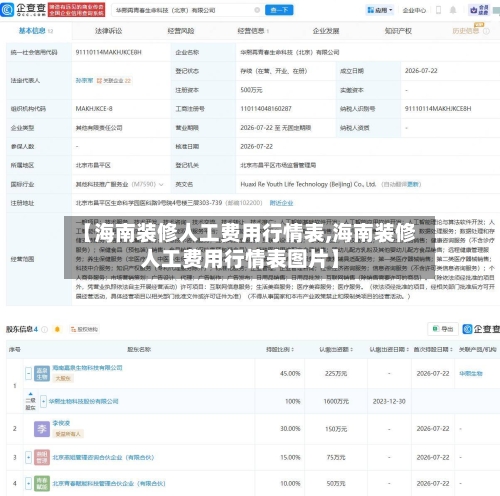Switch to the 法律诉讼 tab
The image size is (500, 496).
[x=108, y=31]
